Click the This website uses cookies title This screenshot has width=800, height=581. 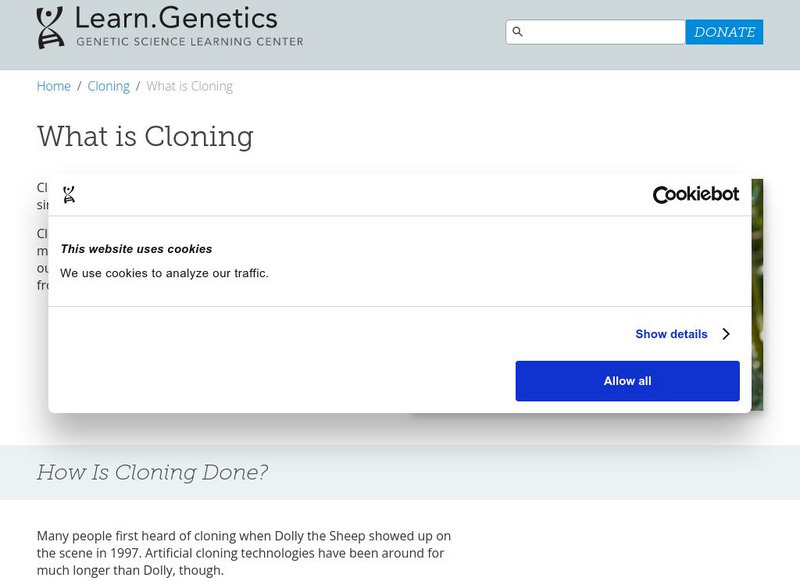(136, 249)
